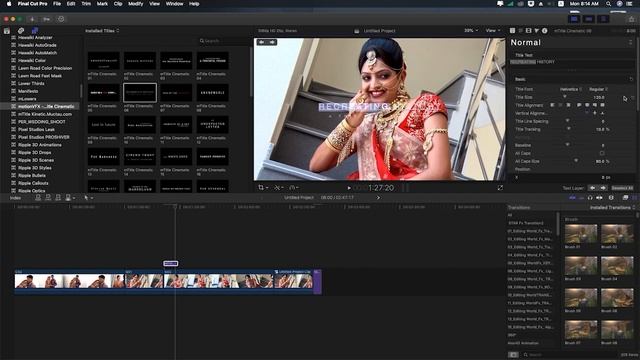Go to previous text layer arrow
The width and height of the screenshot is (640, 360).
pyautogui.click(x=592, y=188)
